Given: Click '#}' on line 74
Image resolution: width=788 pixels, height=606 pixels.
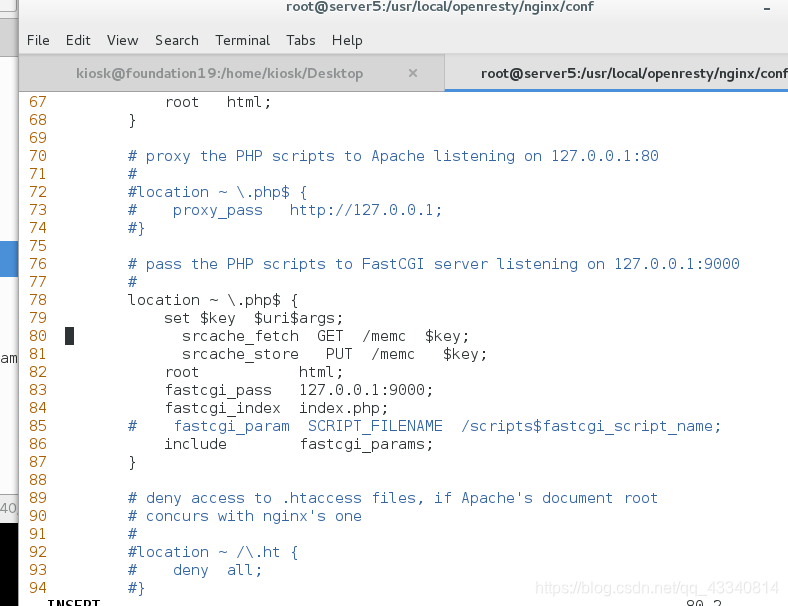Looking at the screenshot, I should coord(136,228).
